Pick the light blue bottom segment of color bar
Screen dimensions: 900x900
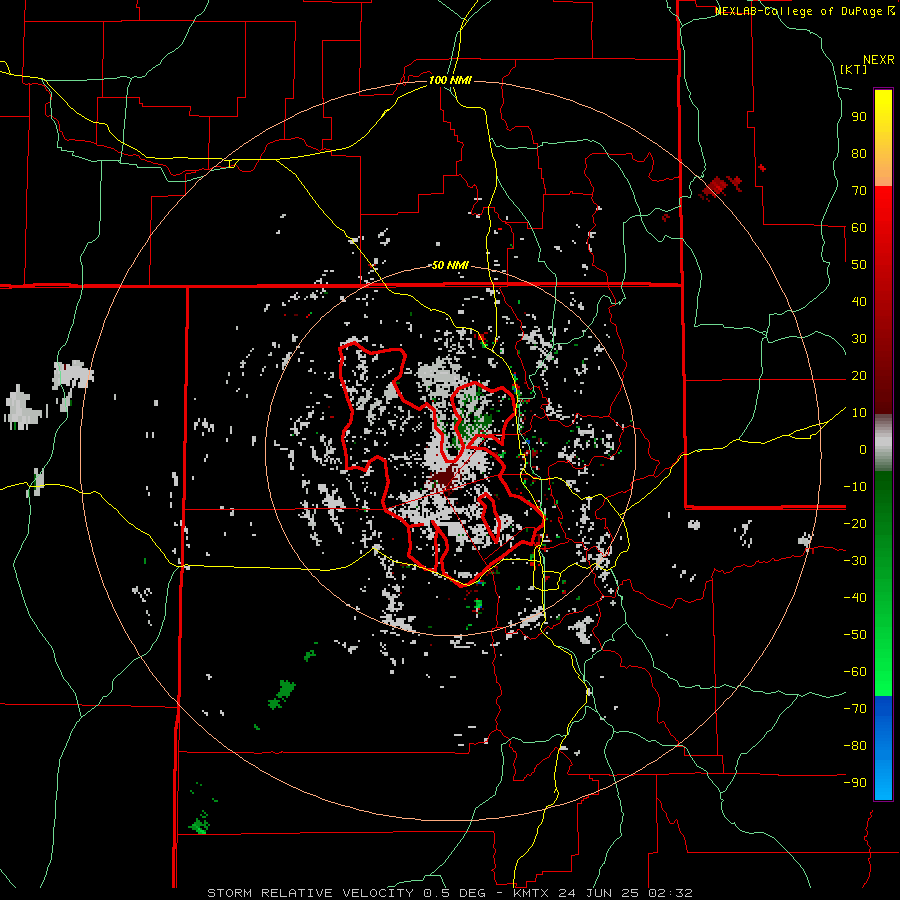[x=883, y=778]
